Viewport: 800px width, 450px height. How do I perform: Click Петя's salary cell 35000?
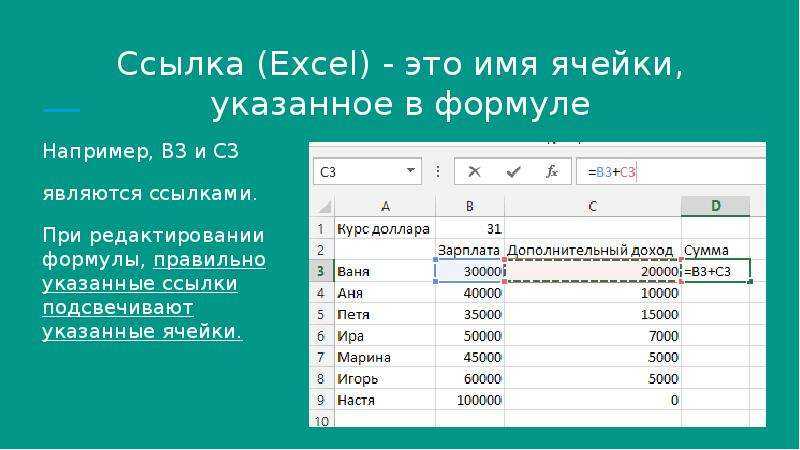point(470,314)
